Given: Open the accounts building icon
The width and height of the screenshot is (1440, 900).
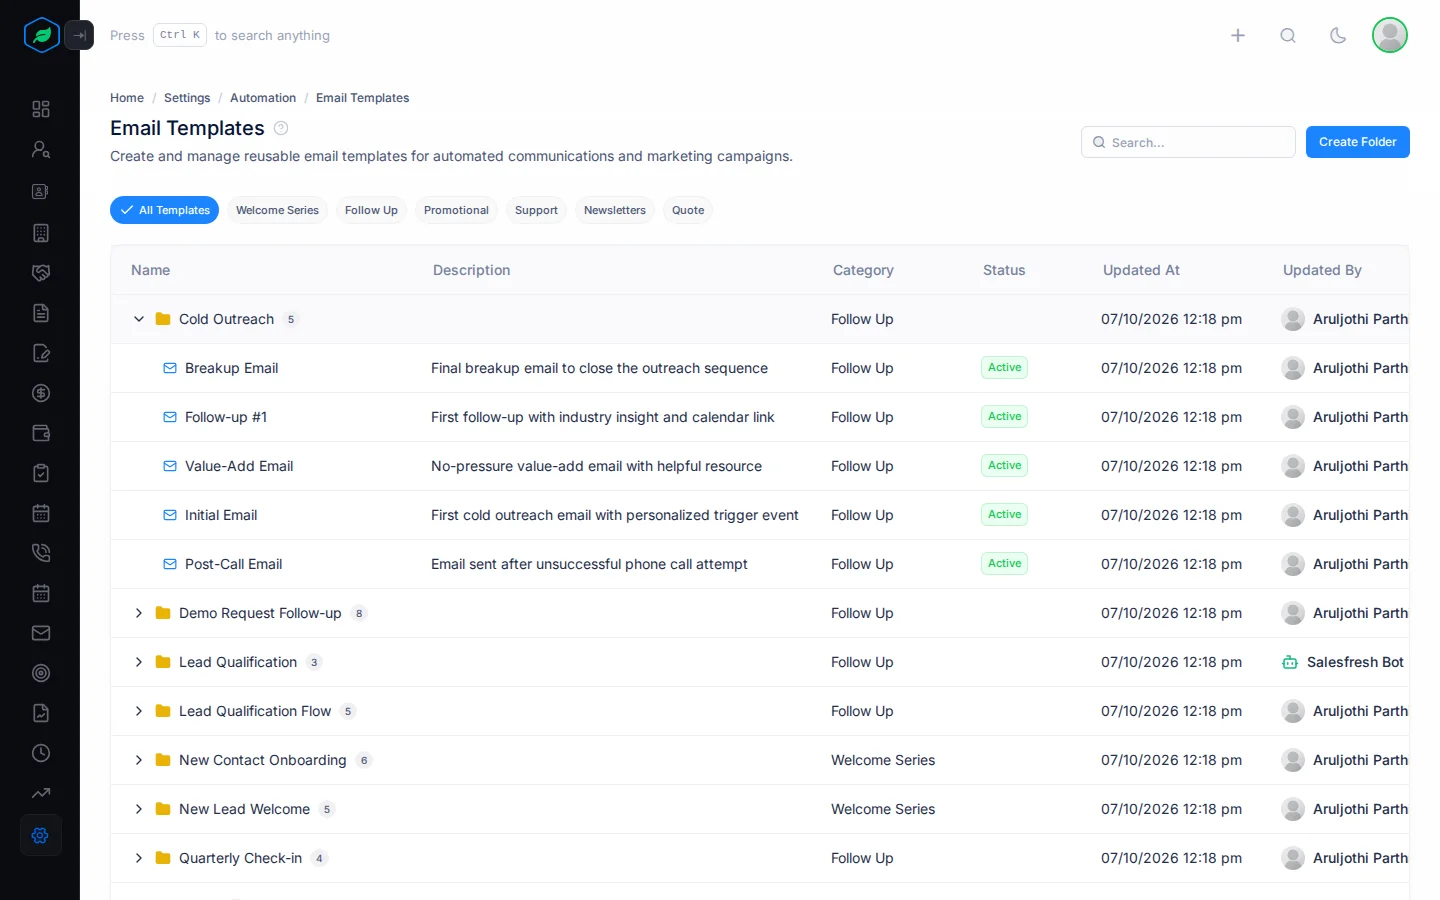Looking at the screenshot, I should pyautogui.click(x=41, y=233).
